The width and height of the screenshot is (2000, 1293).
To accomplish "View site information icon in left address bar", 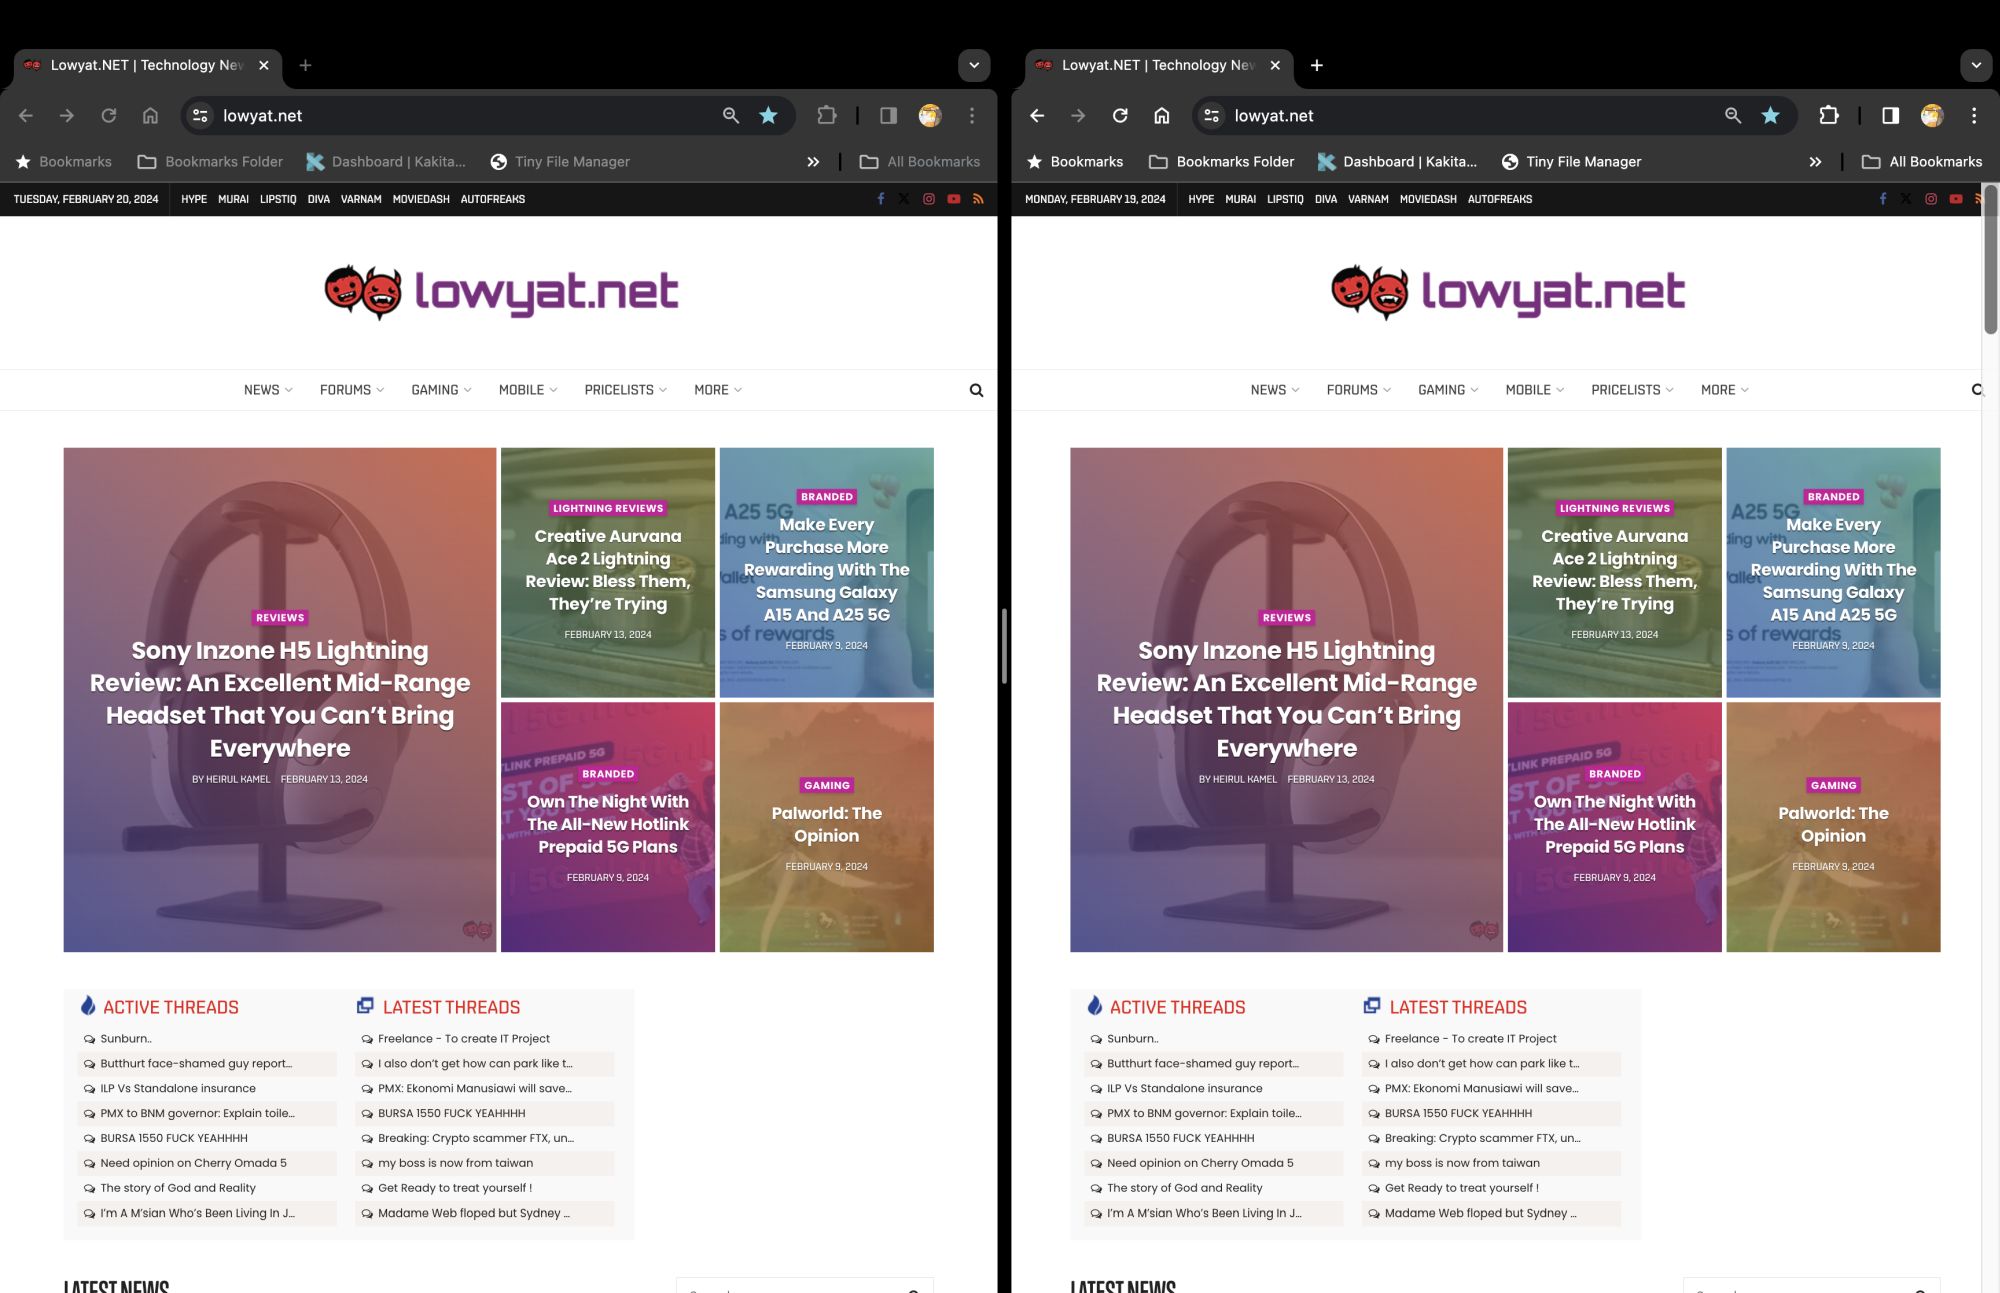I will (x=200, y=115).
